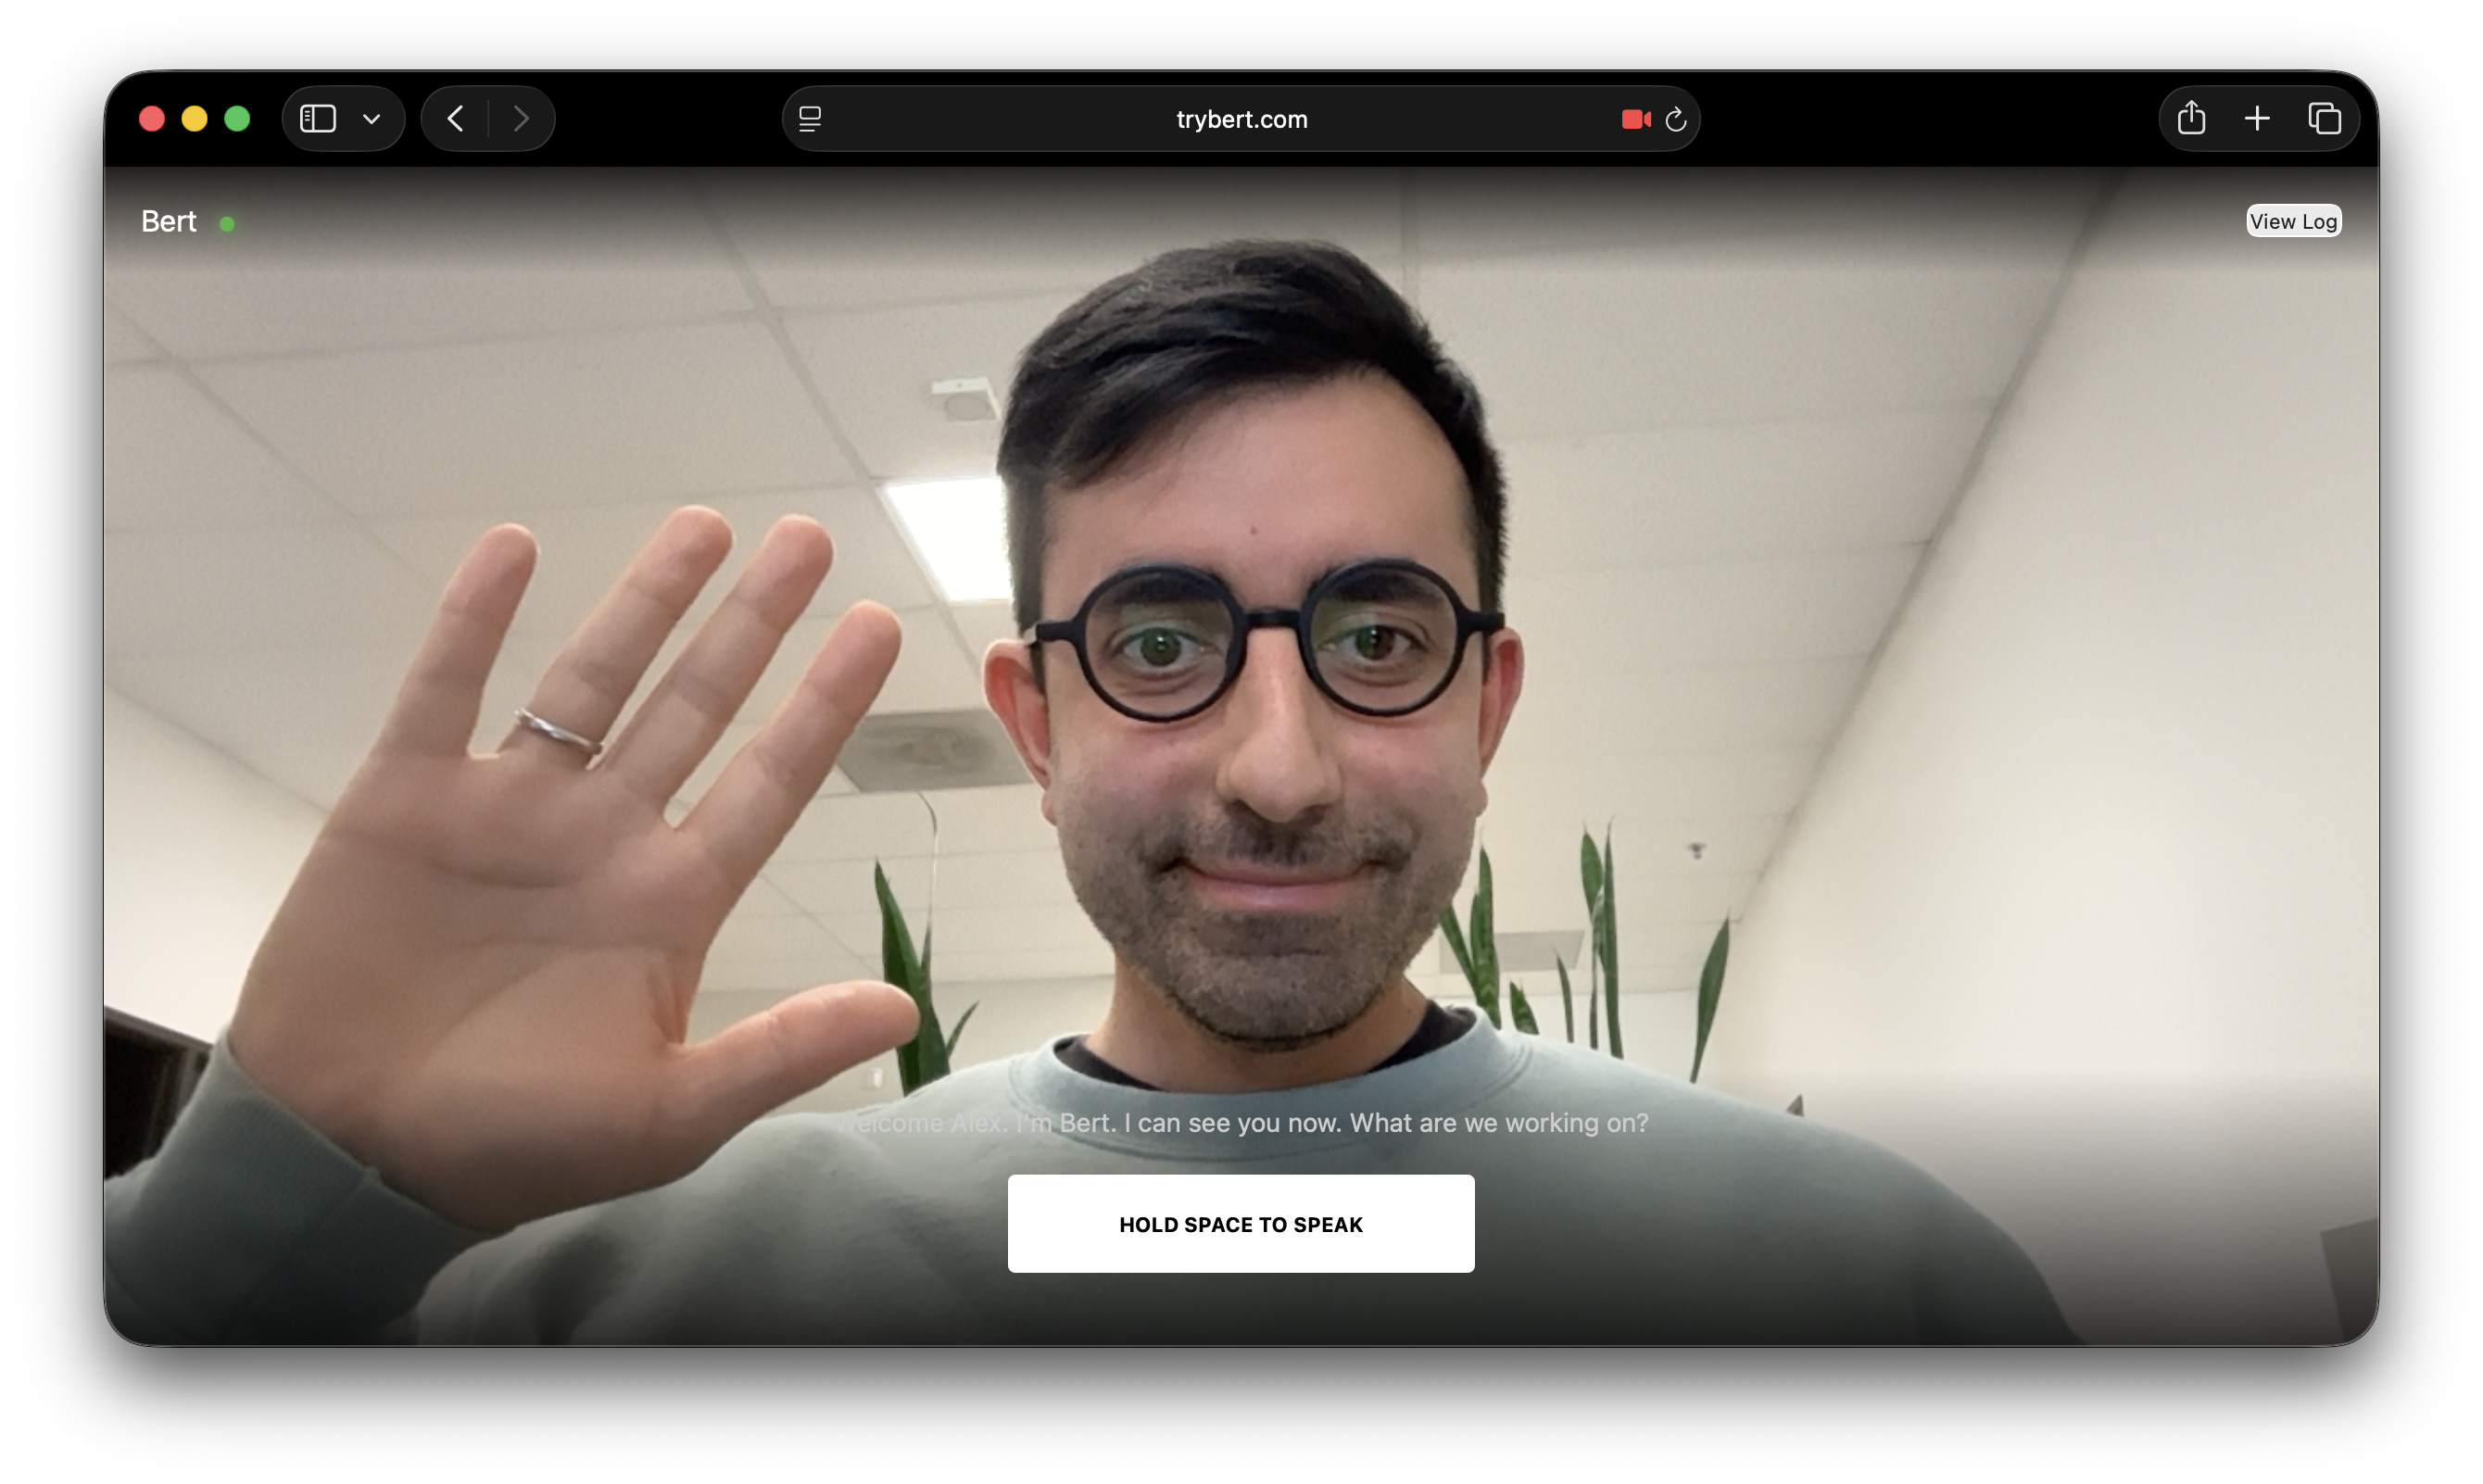
Task: Show the tab overview icon
Action: click(2324, 119)
